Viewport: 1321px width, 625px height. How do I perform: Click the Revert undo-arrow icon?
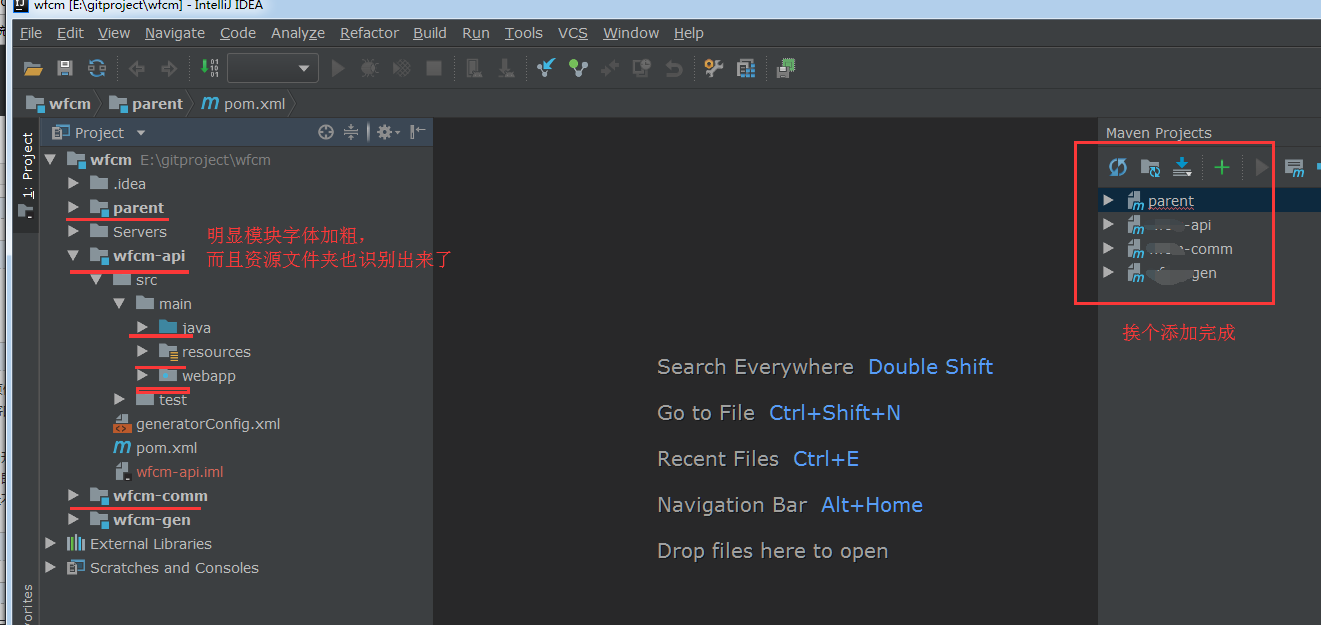[x=673, y=69]
